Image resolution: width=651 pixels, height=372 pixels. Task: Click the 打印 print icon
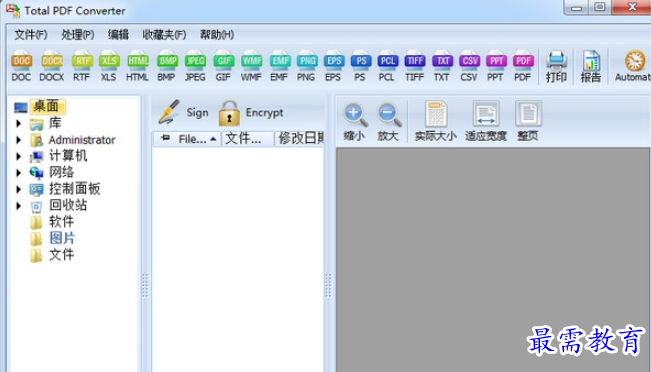[x=556, y=66]
